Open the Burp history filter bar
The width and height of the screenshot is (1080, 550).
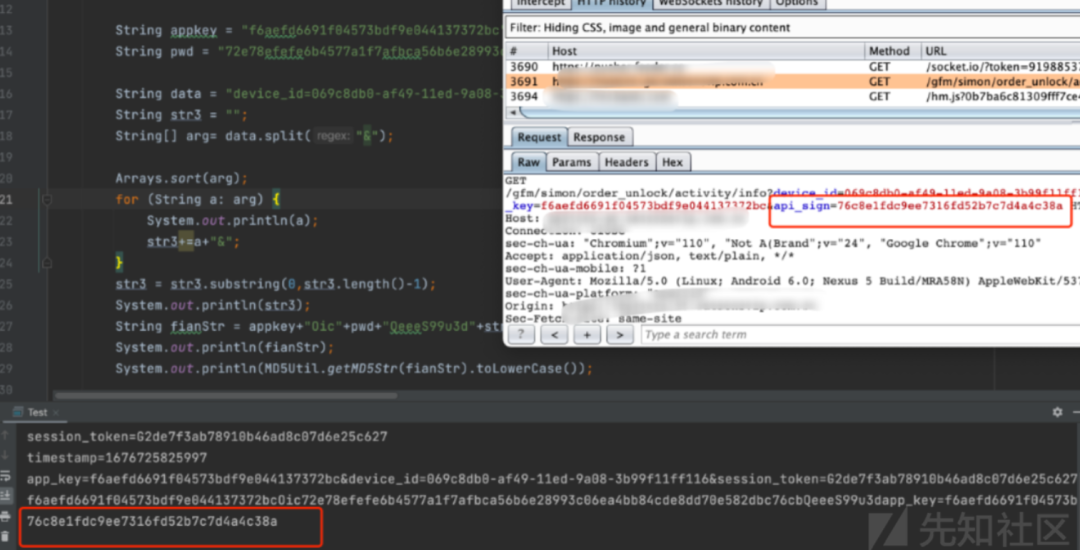click(x=792, y=28)
